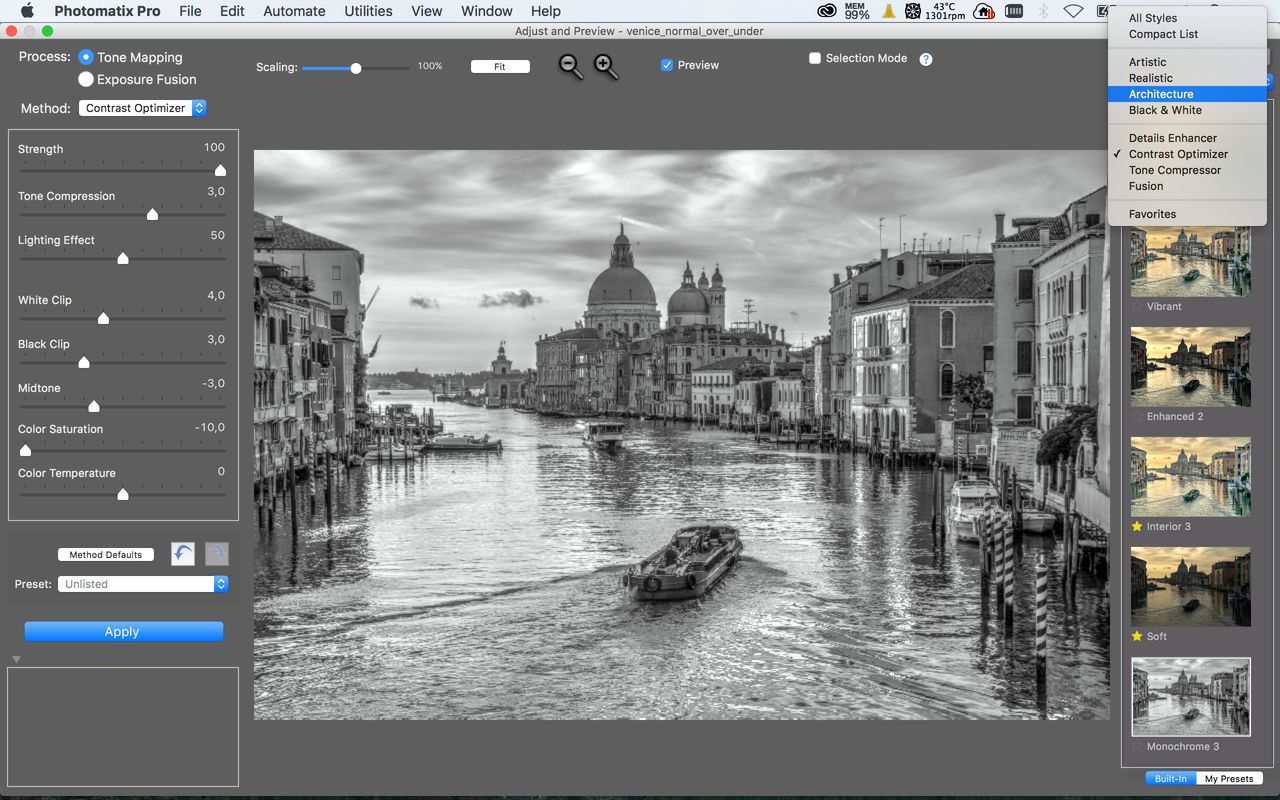1280x800 pixels.
Task: Click the White Clip slider handle
Action: [103, 318]
